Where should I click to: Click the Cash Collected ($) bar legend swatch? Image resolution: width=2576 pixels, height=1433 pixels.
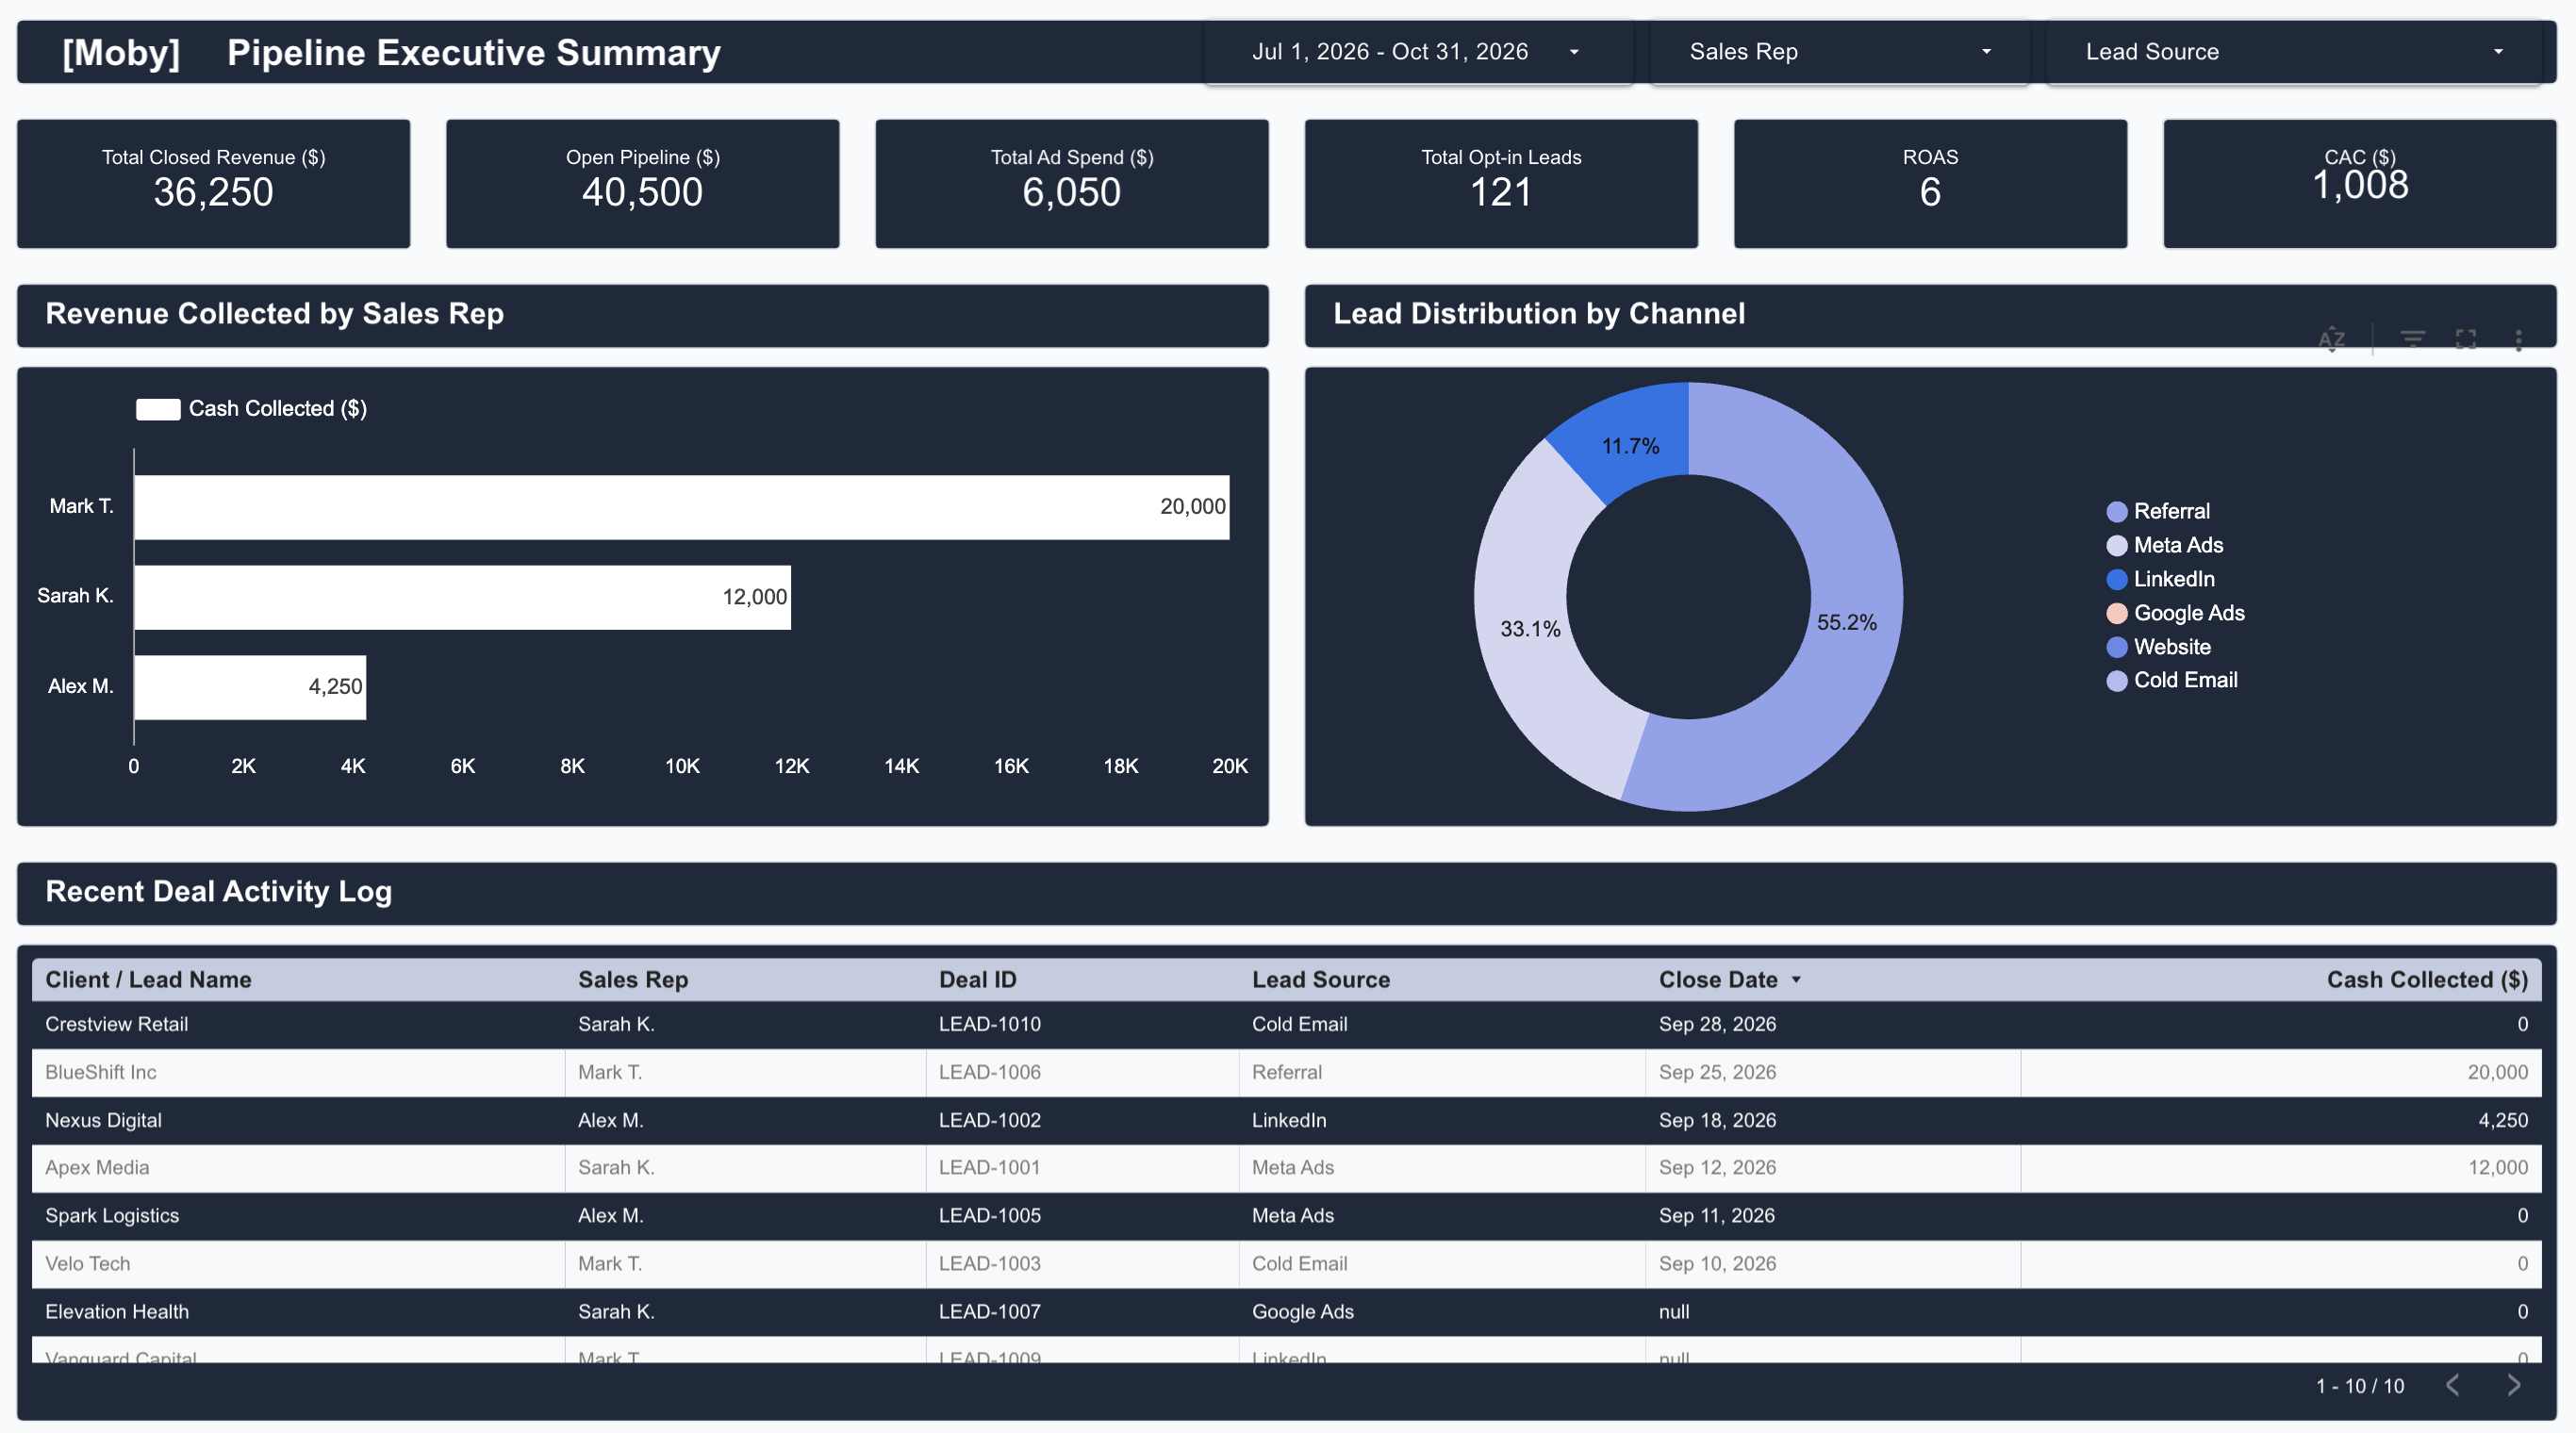click(x=158, y=409)
